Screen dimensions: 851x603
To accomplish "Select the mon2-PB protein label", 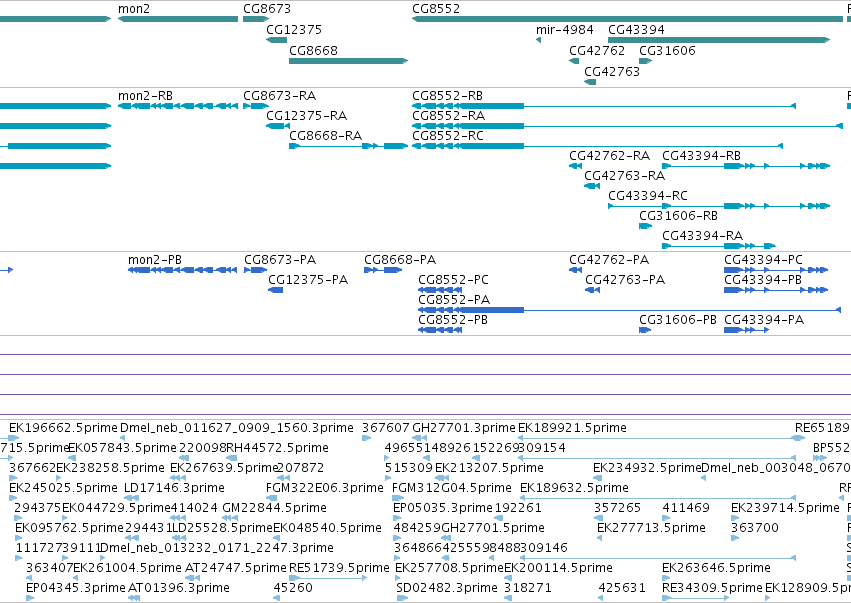I will [x=155, y=259].
